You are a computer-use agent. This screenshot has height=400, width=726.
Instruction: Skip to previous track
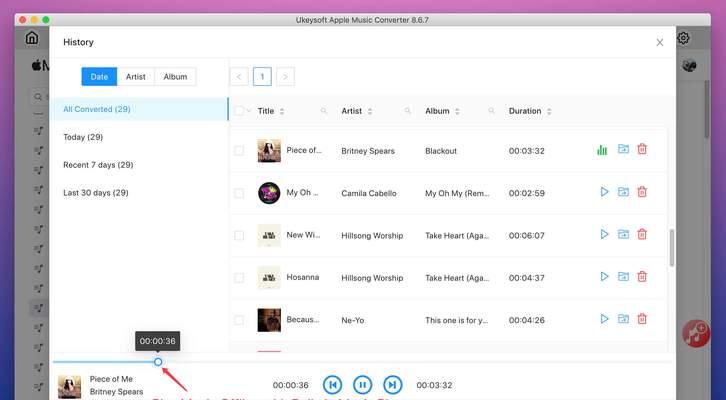332,385
